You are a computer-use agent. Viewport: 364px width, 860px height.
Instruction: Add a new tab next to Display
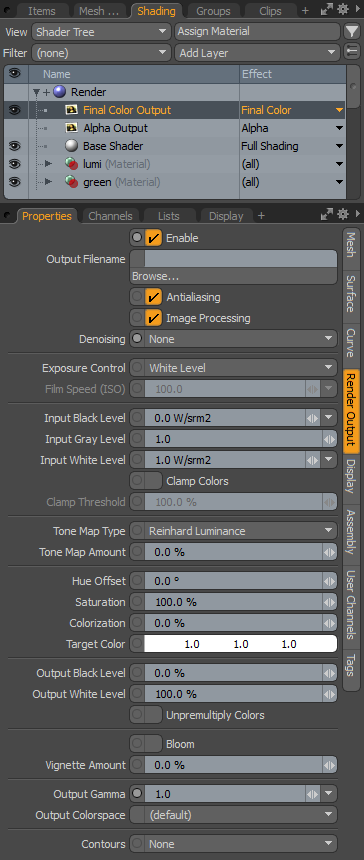(x=261, y=216)
